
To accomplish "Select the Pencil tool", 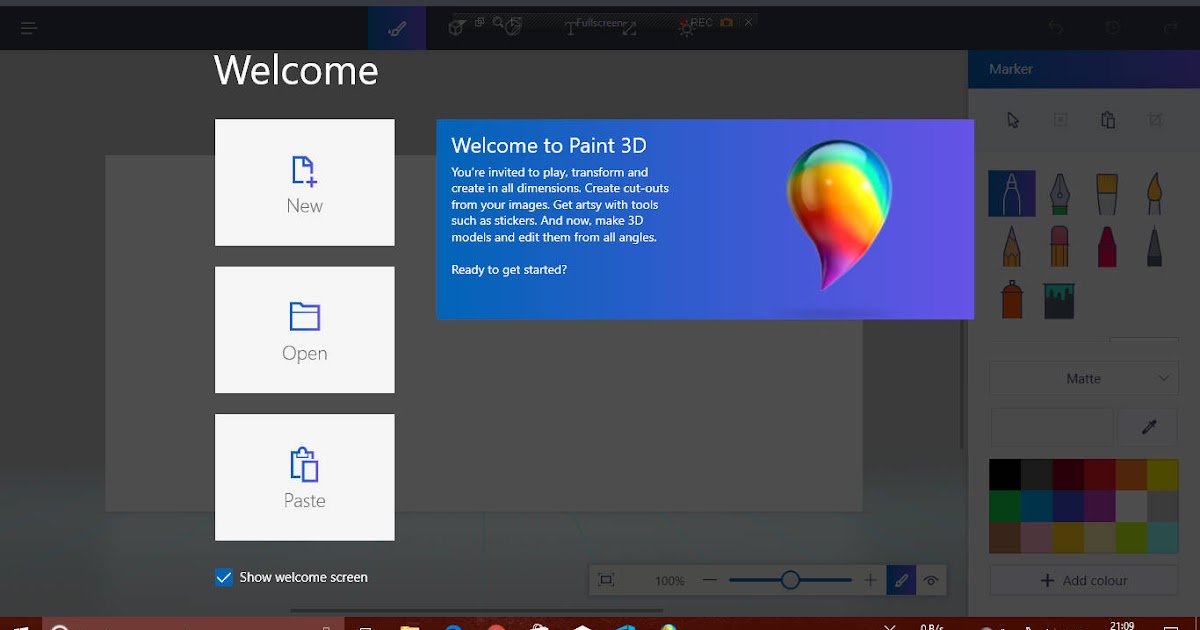I will (1012, 246).
